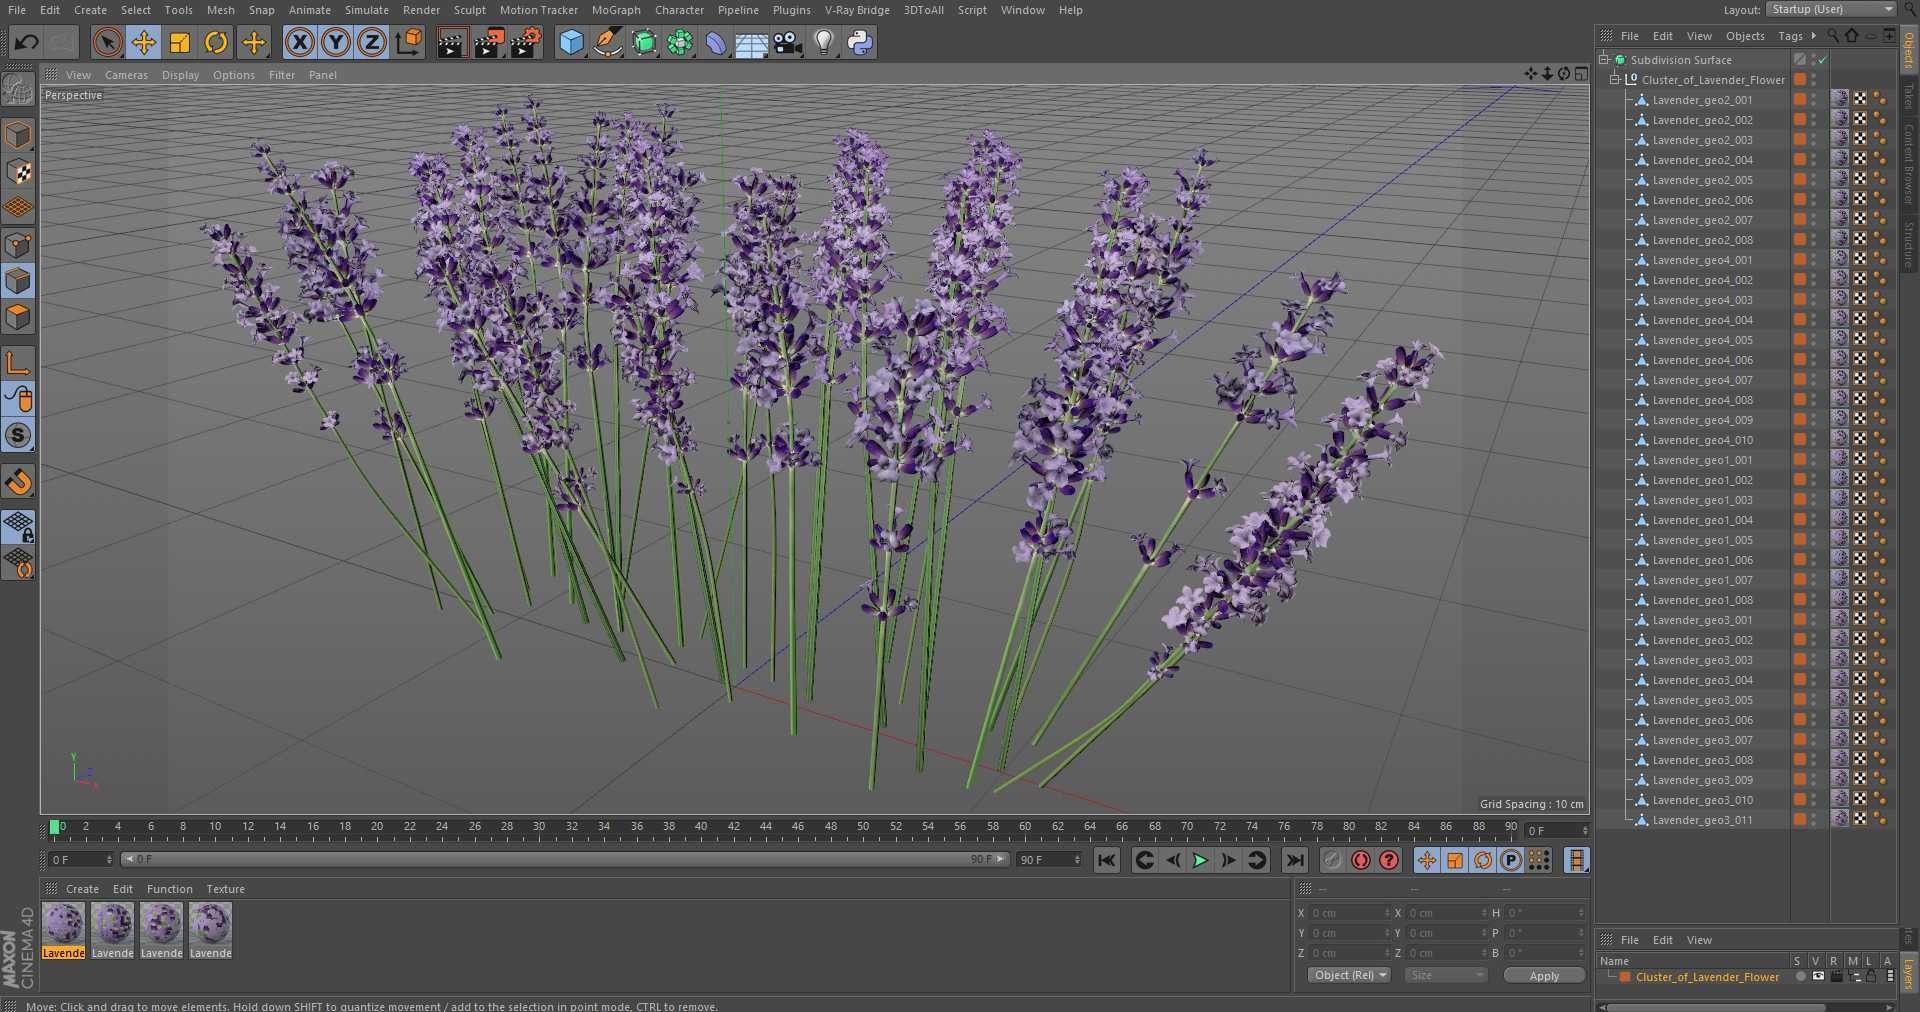Screen dimensions: 1920x1012
Task: Open the Layout dropdown Startup (User)
Action: [1830, 9]
